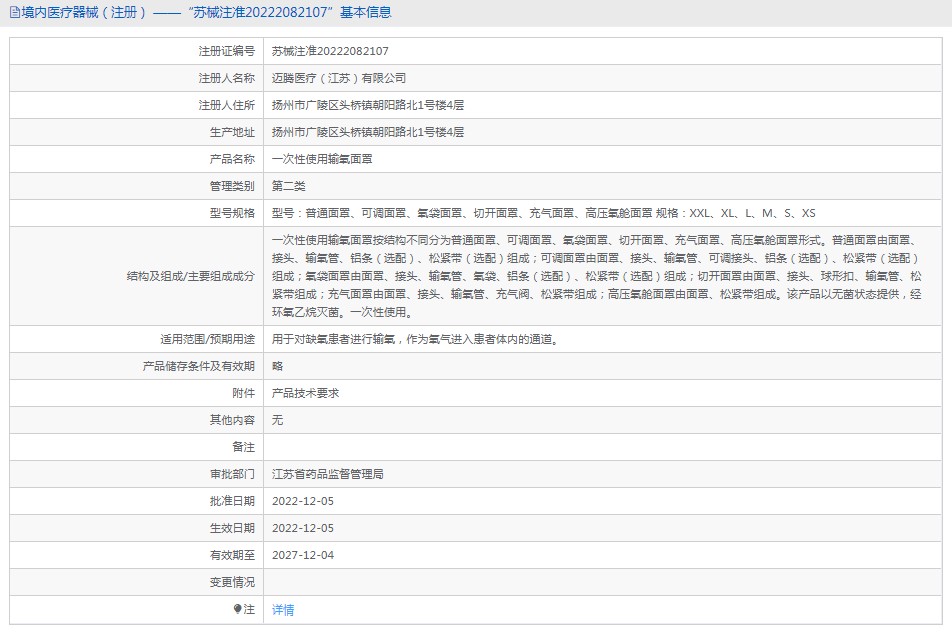Screen dimensions: 952x632
Task: Click the 审批部门 label cell
Action: tap(137, 474)
